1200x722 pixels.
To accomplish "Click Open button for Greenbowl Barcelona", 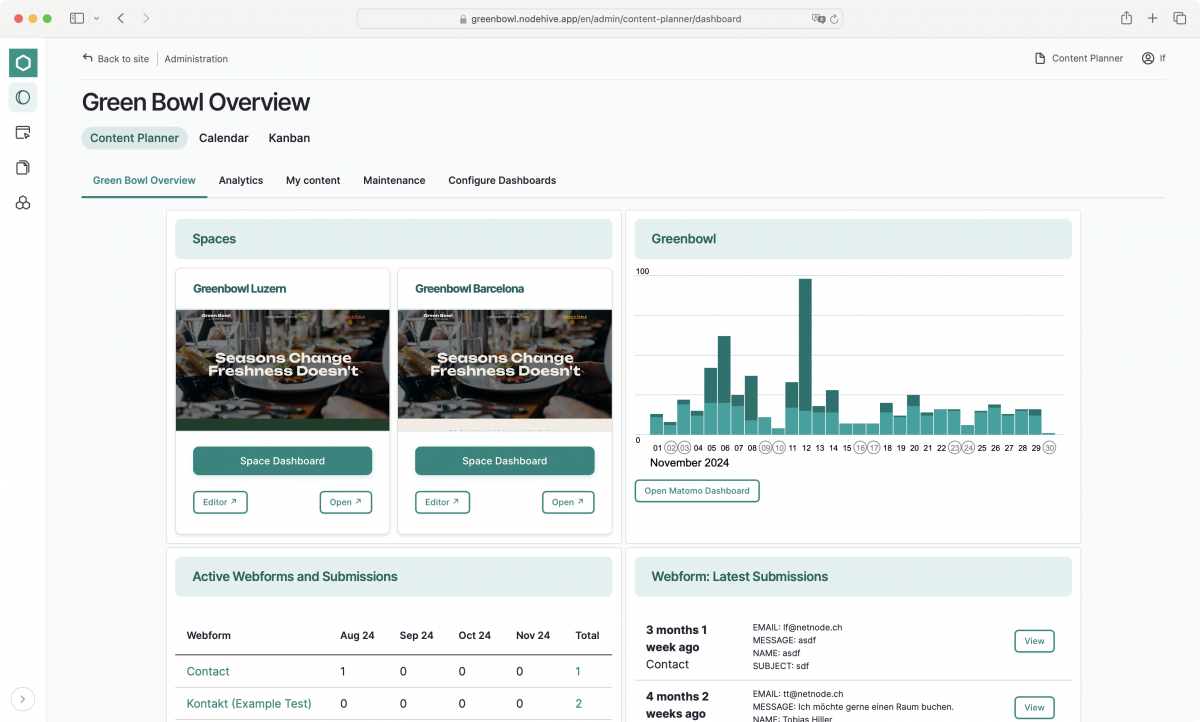I will (x=568, y=502).
